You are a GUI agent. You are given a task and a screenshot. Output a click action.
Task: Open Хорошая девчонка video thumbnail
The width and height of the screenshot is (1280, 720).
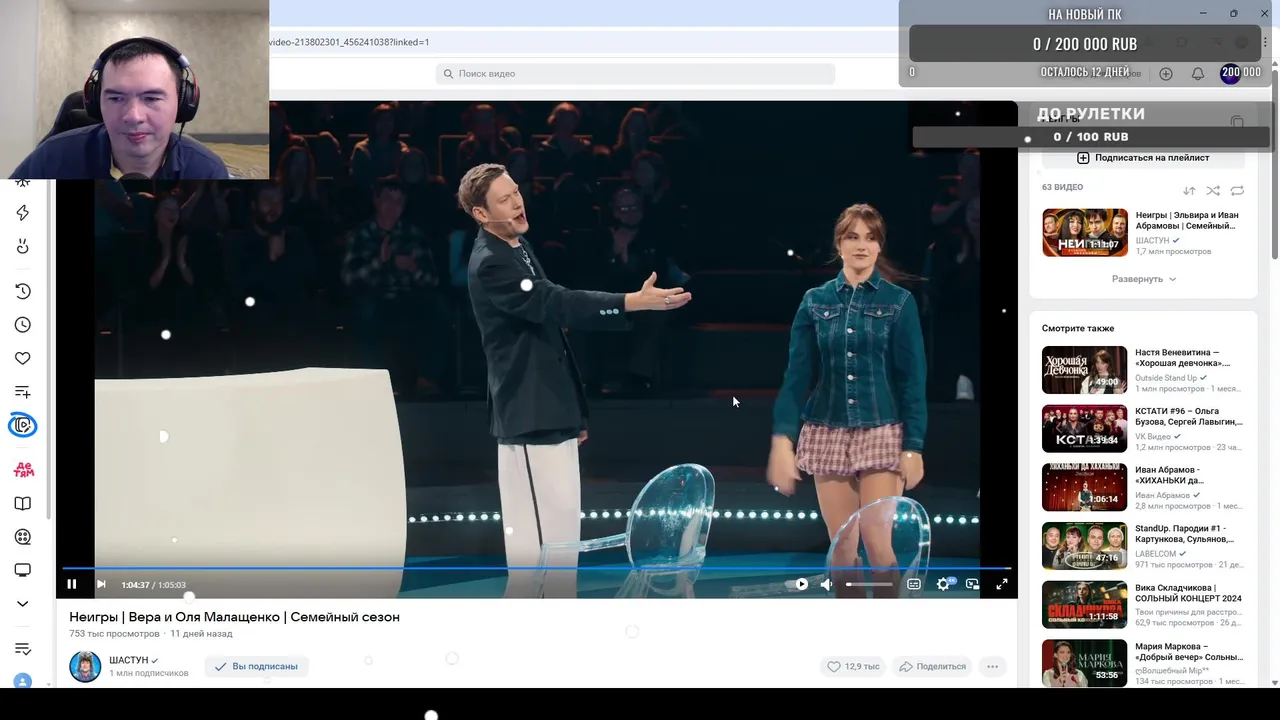tap(1085, 370)
